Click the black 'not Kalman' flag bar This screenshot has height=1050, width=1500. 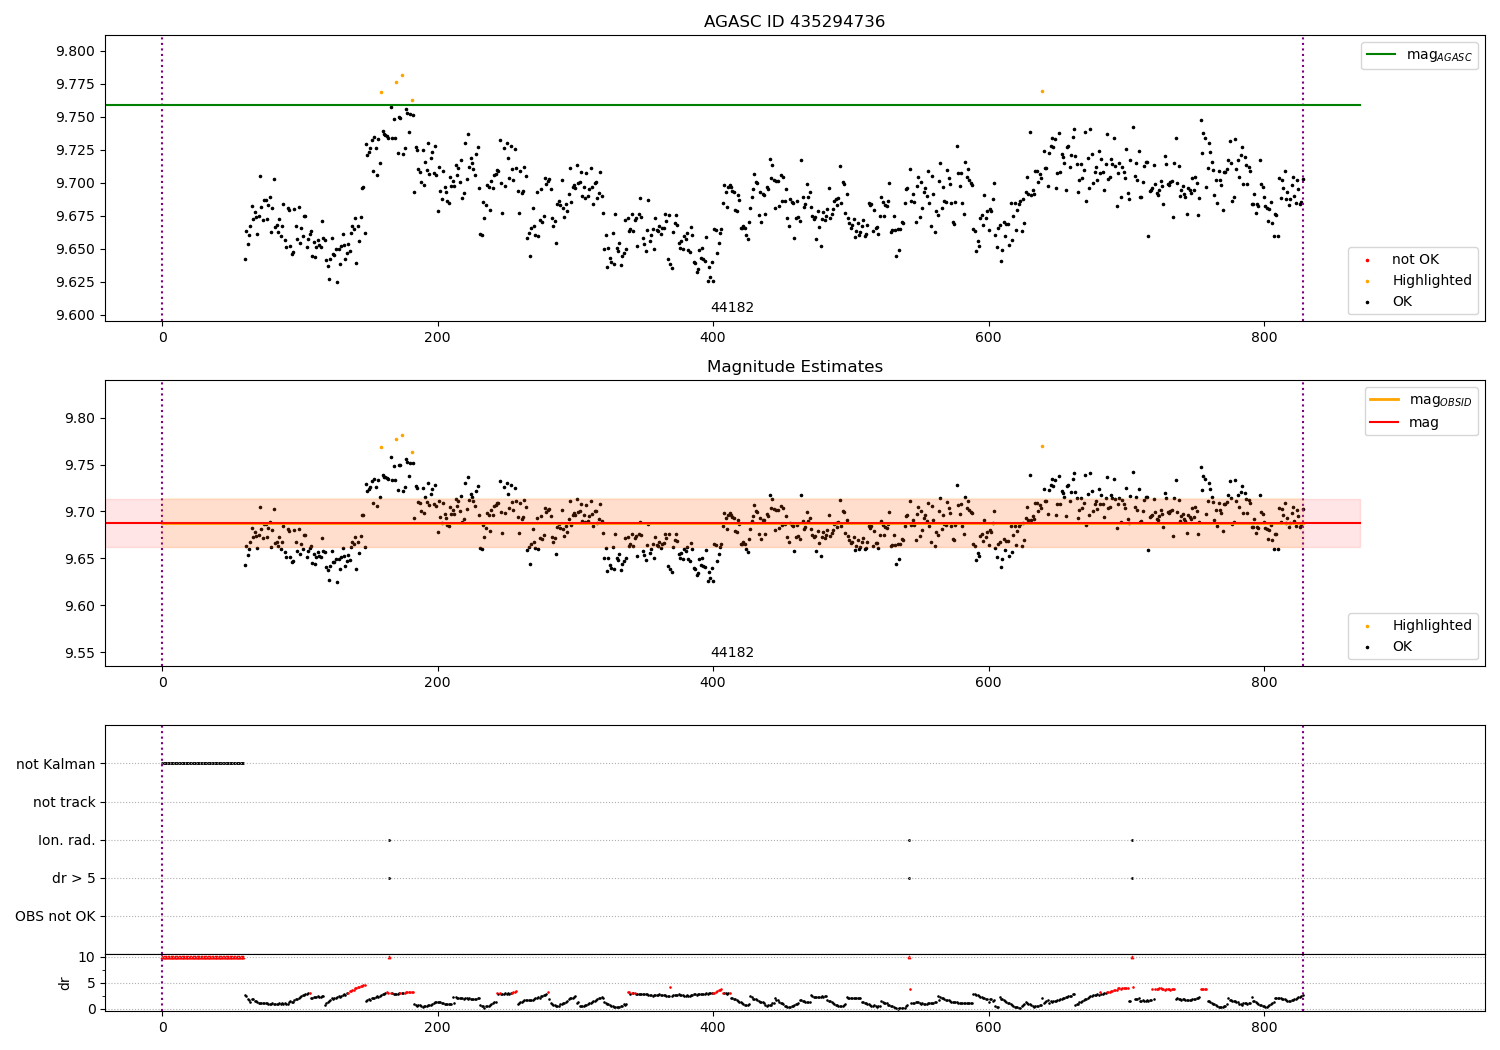[203, 764]
